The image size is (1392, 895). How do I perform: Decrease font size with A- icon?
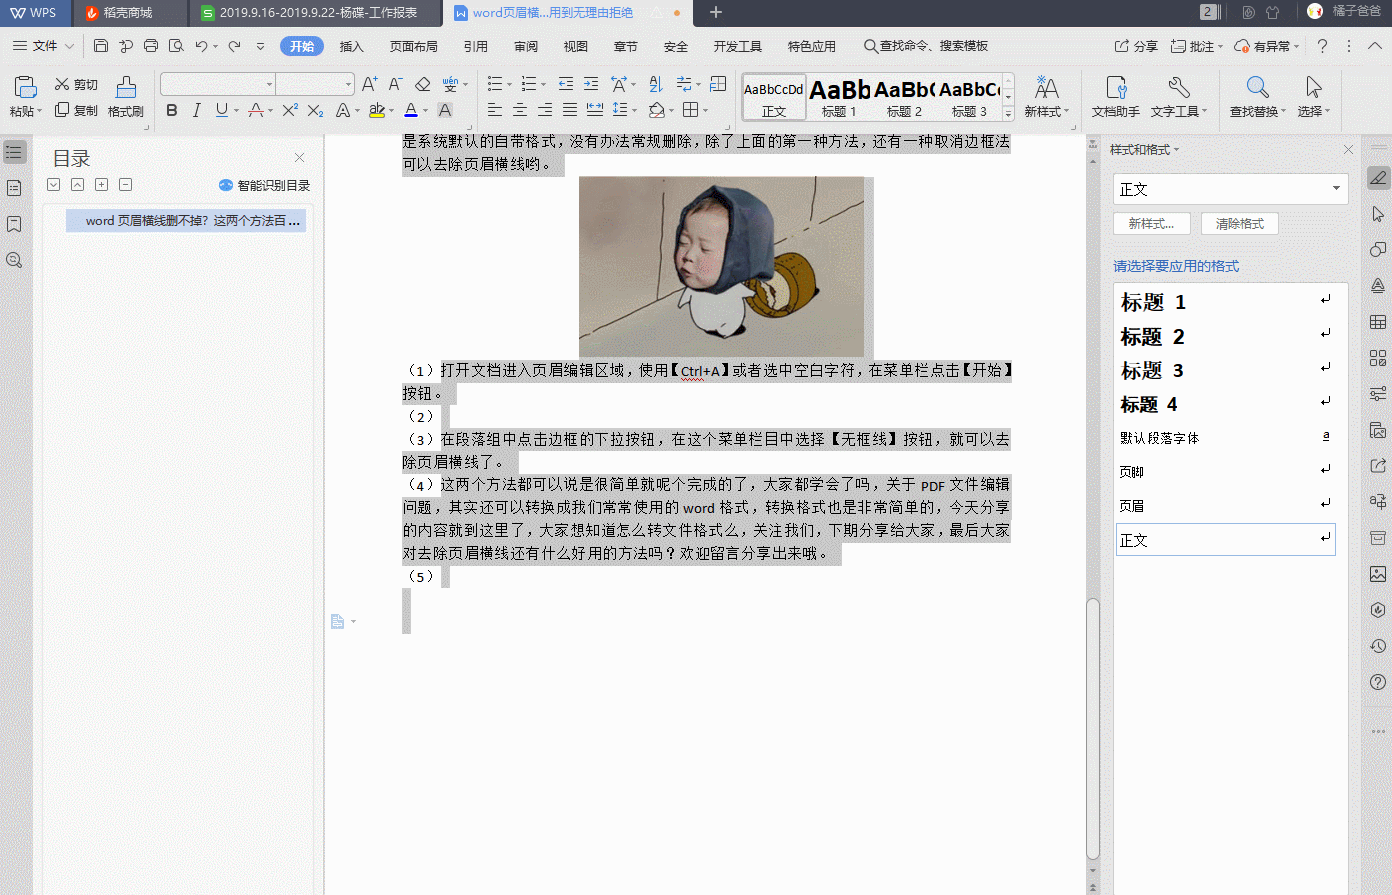coord(396,84)
